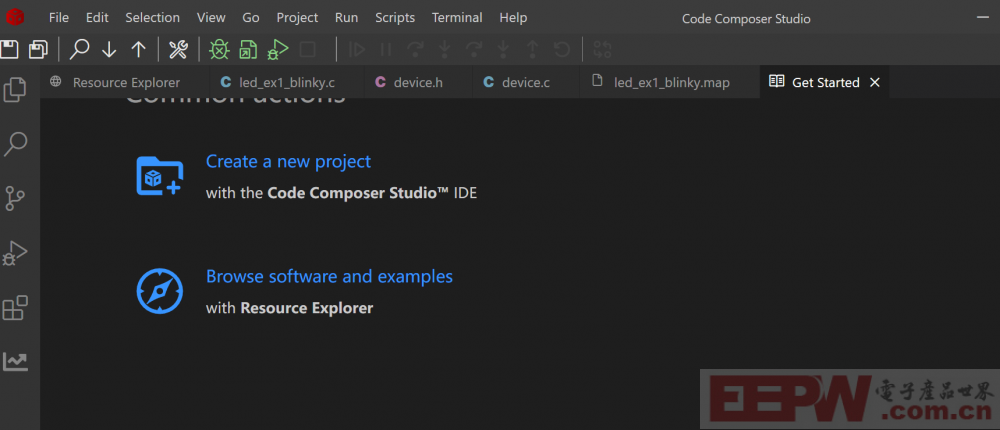Image resolution: width=1000 pixels, height=430 pixels.
Task: Click the greyed swap arrows icon at toolbar end
Action: (602, 49)
